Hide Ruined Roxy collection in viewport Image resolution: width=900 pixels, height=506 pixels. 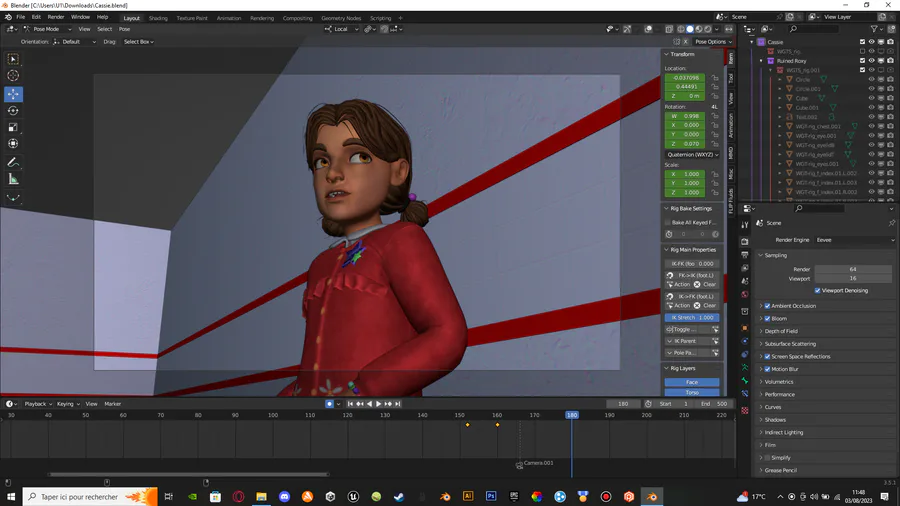(871, 61)
